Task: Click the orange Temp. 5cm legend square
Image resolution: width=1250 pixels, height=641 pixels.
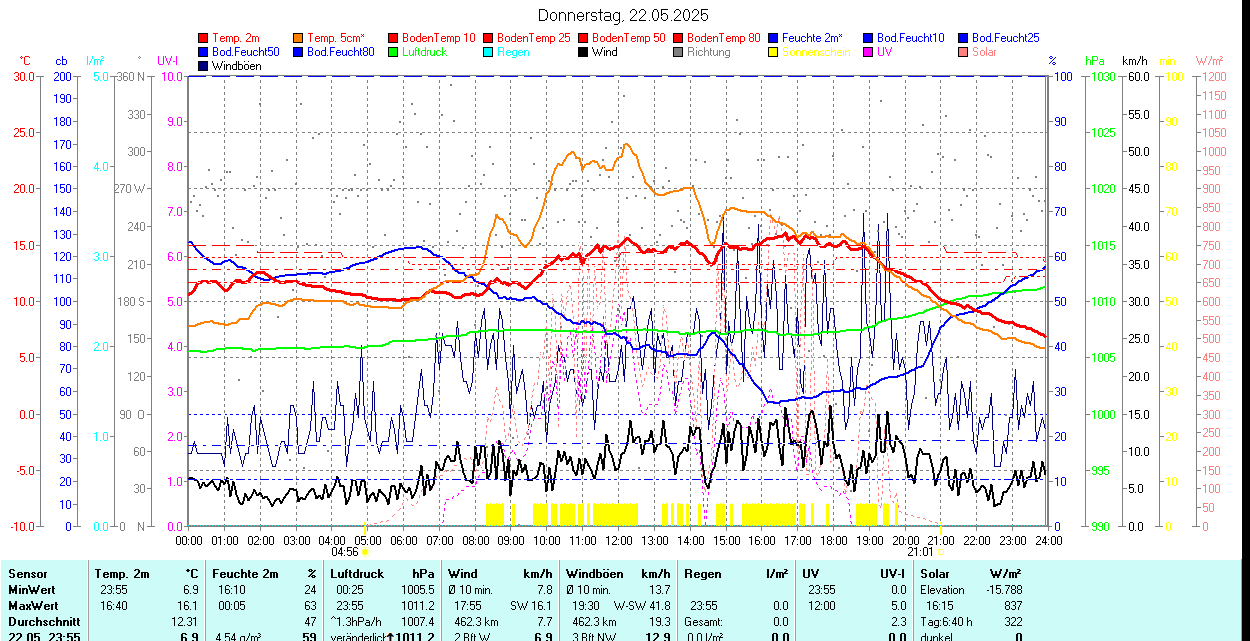Action: [299, 38]
